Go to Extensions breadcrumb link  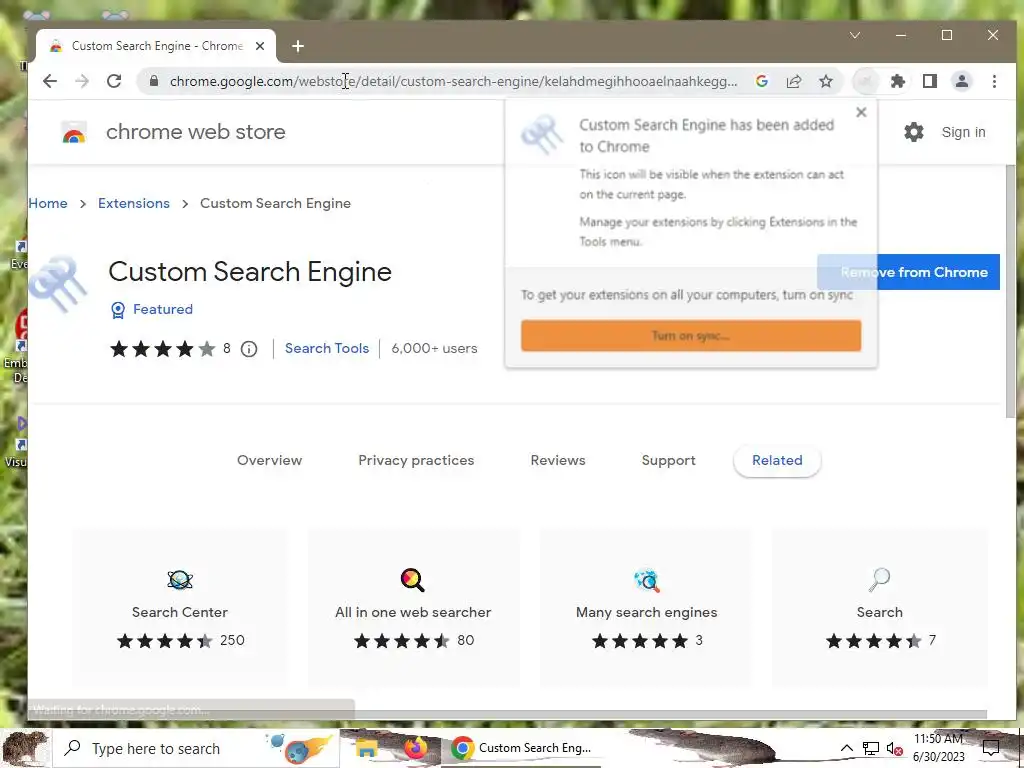click(x=134, y=203)
